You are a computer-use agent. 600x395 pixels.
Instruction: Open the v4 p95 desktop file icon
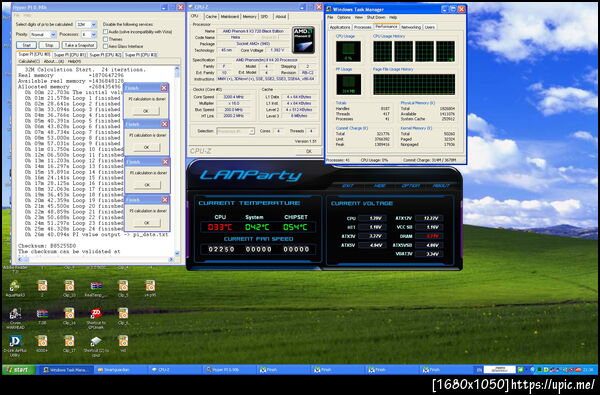pyautogui.click(x=150, y=287)
